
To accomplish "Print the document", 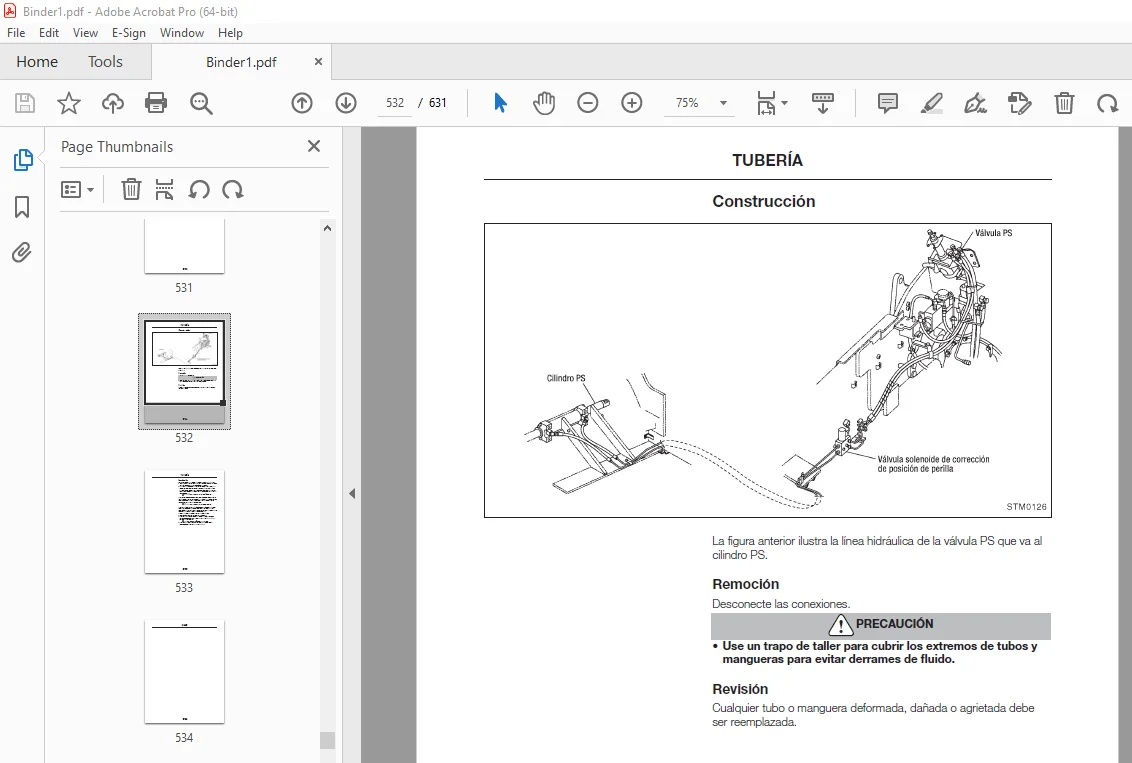I will (156, 103).
